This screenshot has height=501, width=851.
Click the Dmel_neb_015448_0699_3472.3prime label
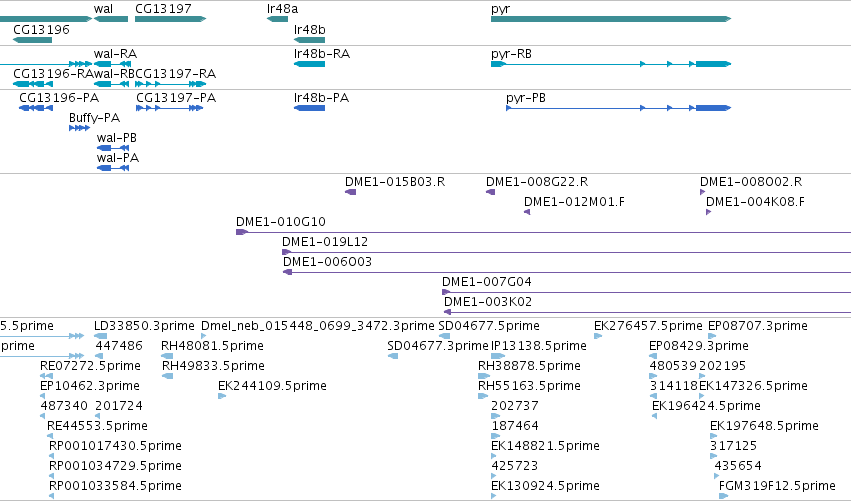click(x=317, y=326)
